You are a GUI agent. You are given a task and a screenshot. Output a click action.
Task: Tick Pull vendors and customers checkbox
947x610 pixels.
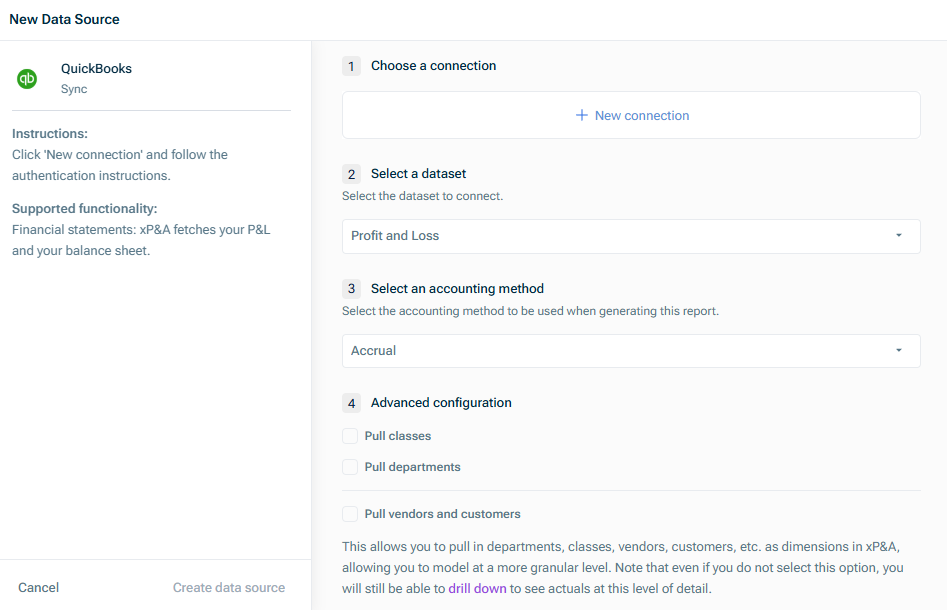click(x=350, y=514)
